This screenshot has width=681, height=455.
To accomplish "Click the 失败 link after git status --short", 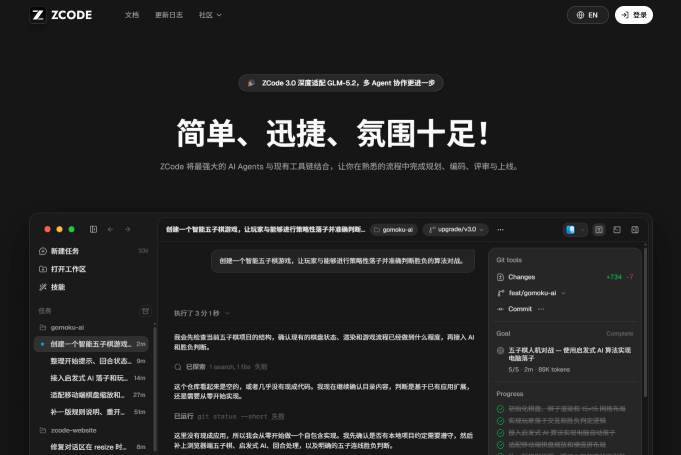I will (278, 416).
